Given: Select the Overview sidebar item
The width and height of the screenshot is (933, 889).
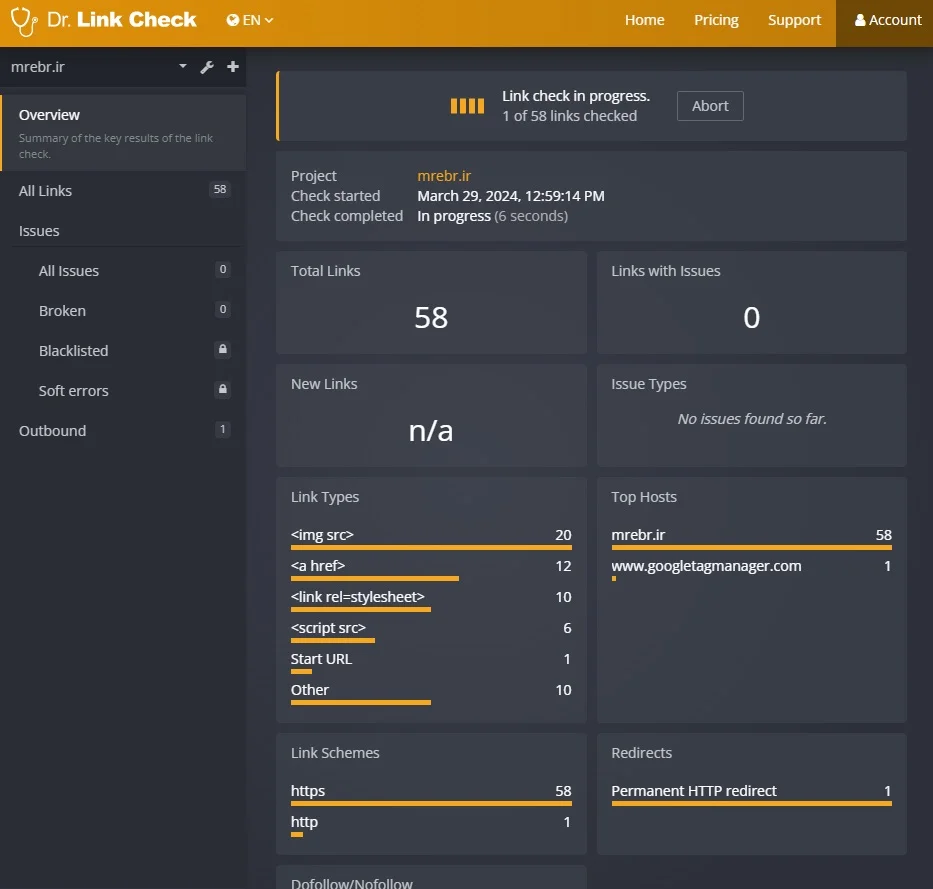Looking at the screenshot, I should pyautogui.click(x=123, y=133).
